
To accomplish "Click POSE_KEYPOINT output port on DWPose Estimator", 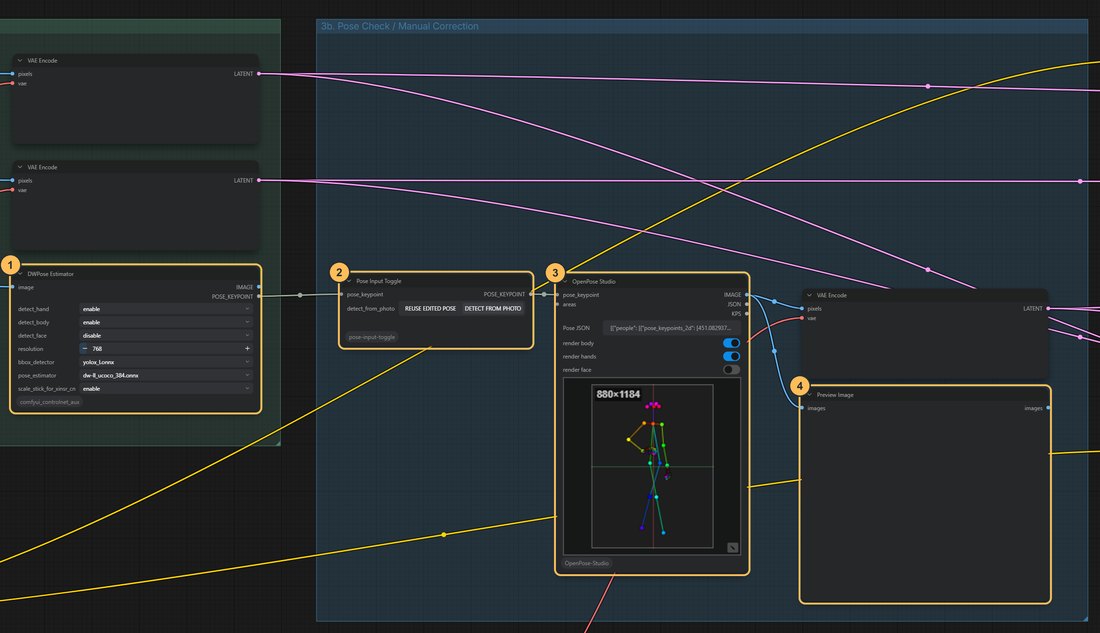I will pos(259,296).
